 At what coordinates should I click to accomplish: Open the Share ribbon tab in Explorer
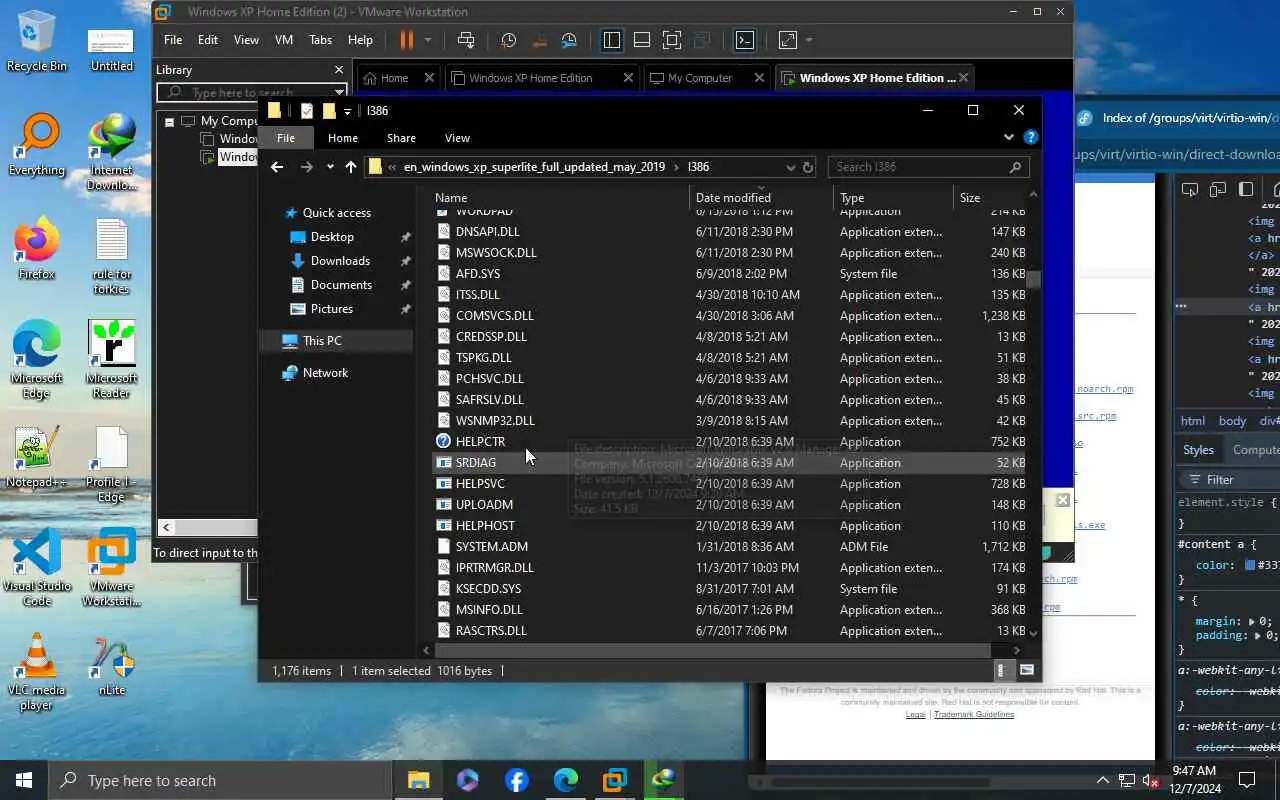(401, 138)
